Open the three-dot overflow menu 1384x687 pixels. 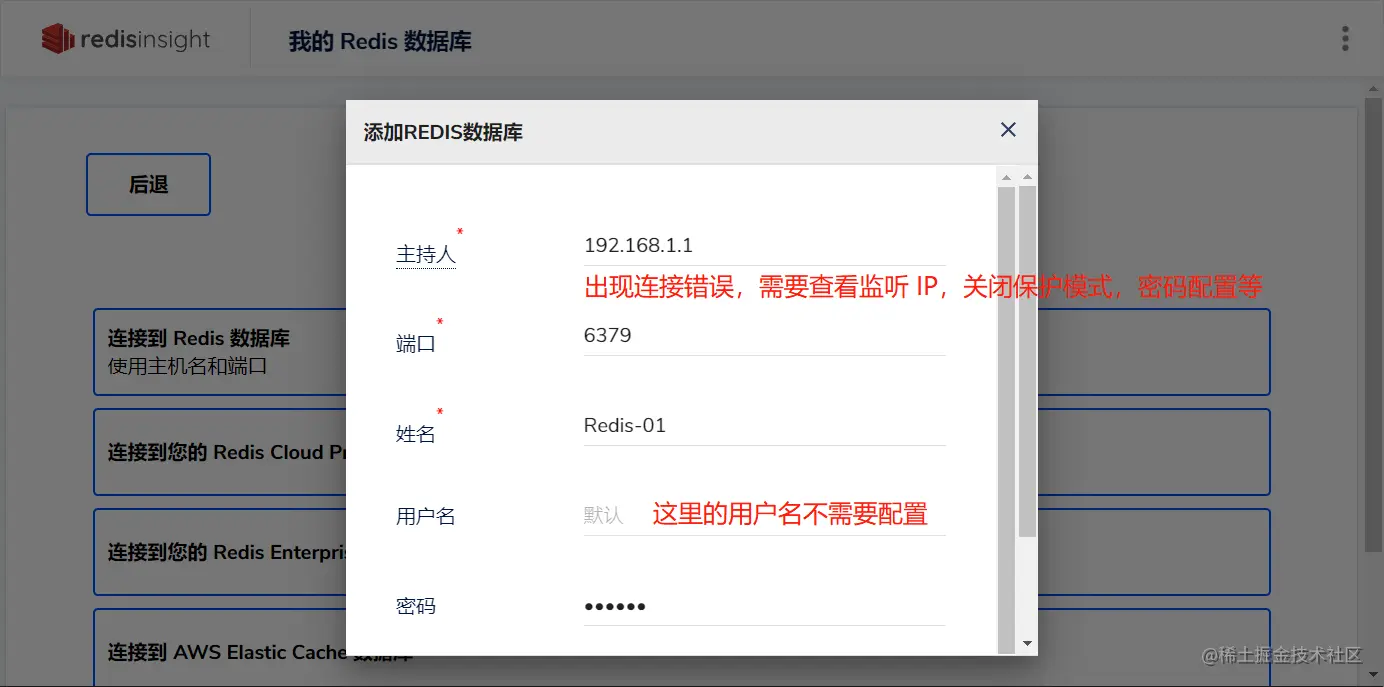(1345, 38)
